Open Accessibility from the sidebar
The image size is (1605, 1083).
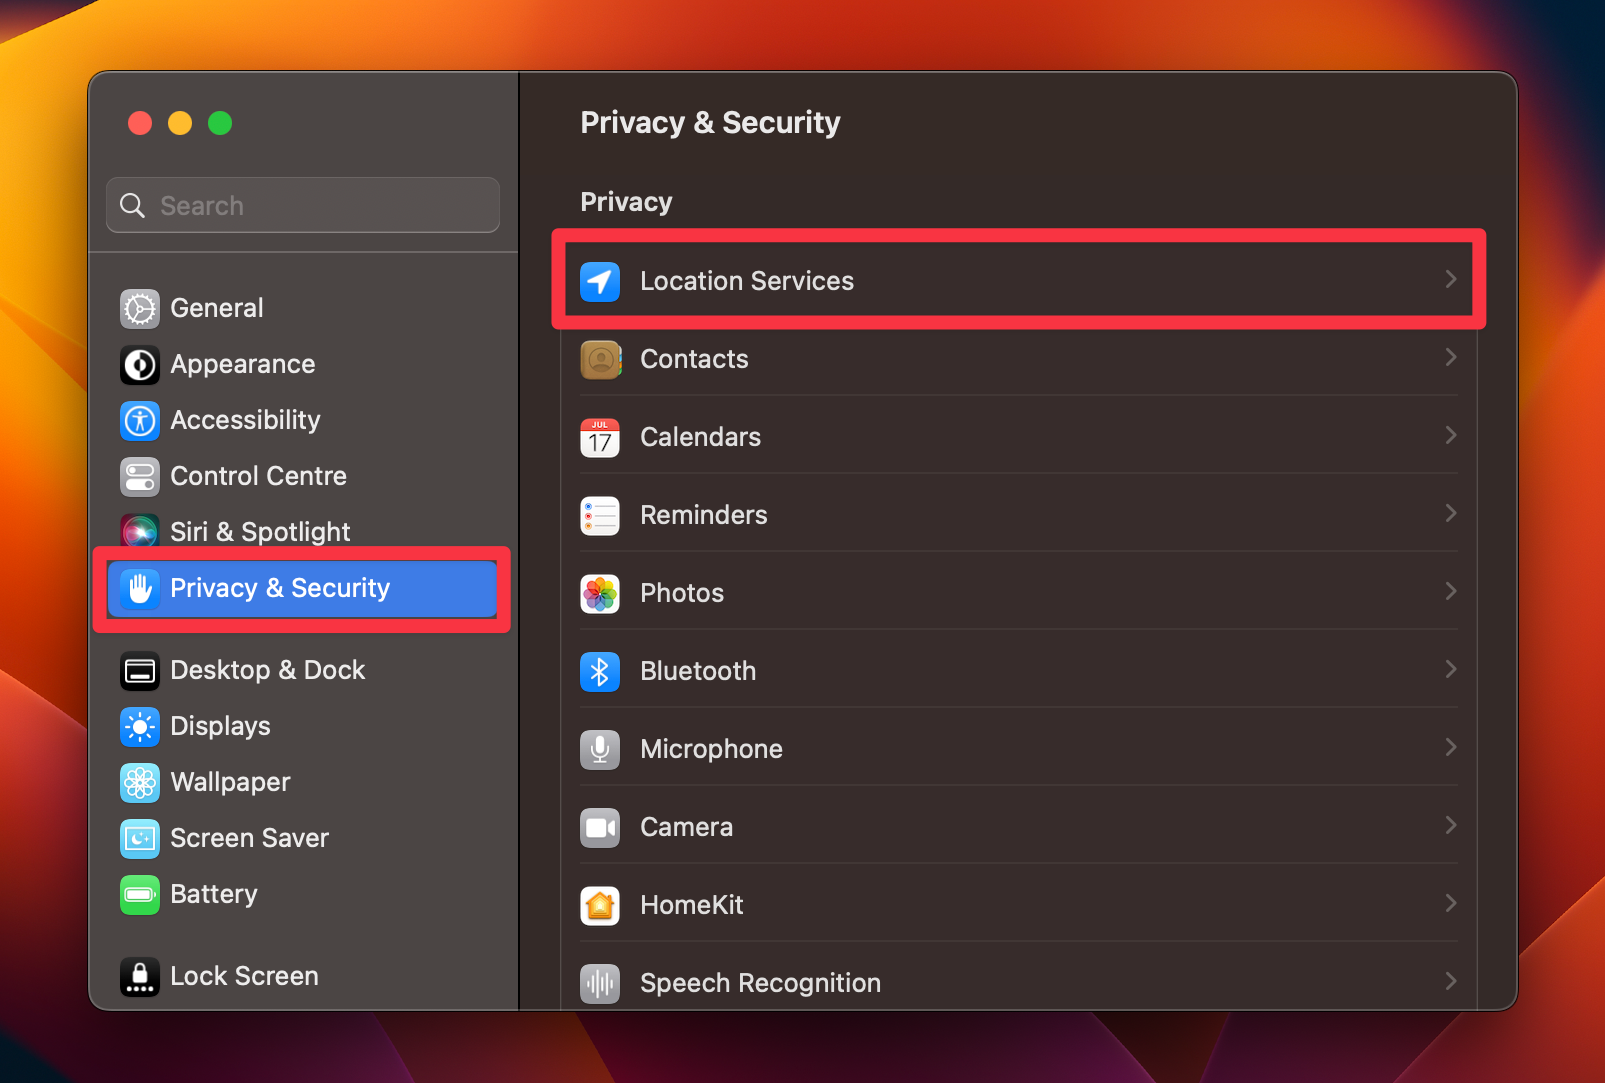point(245,420)
